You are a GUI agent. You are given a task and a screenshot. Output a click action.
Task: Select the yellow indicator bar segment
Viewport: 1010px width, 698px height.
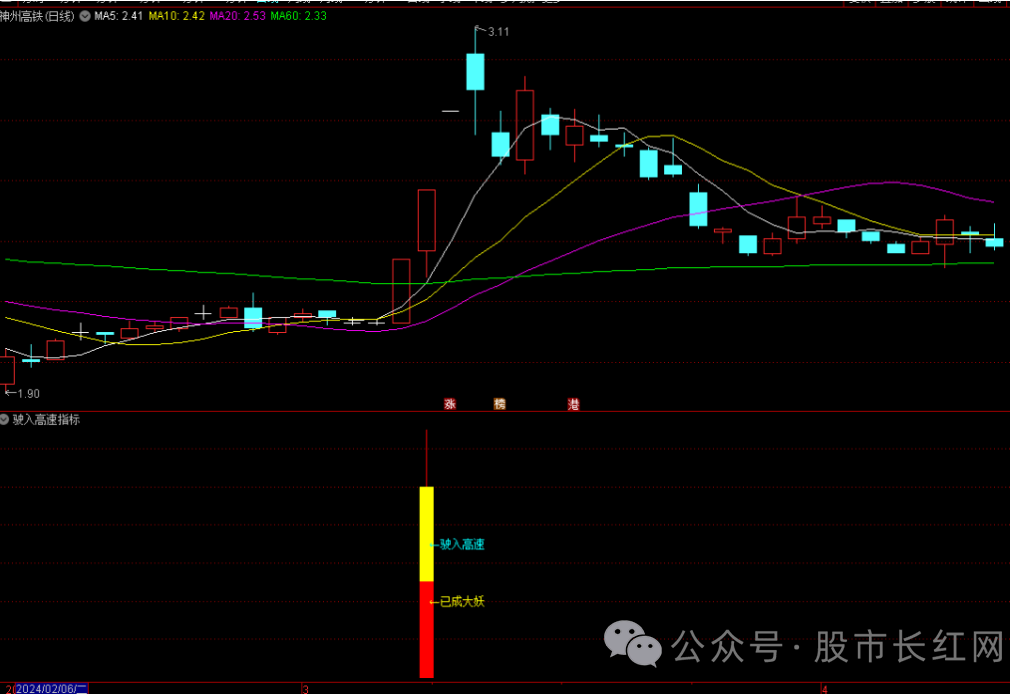pyautogui.click(x=426, y=534)
